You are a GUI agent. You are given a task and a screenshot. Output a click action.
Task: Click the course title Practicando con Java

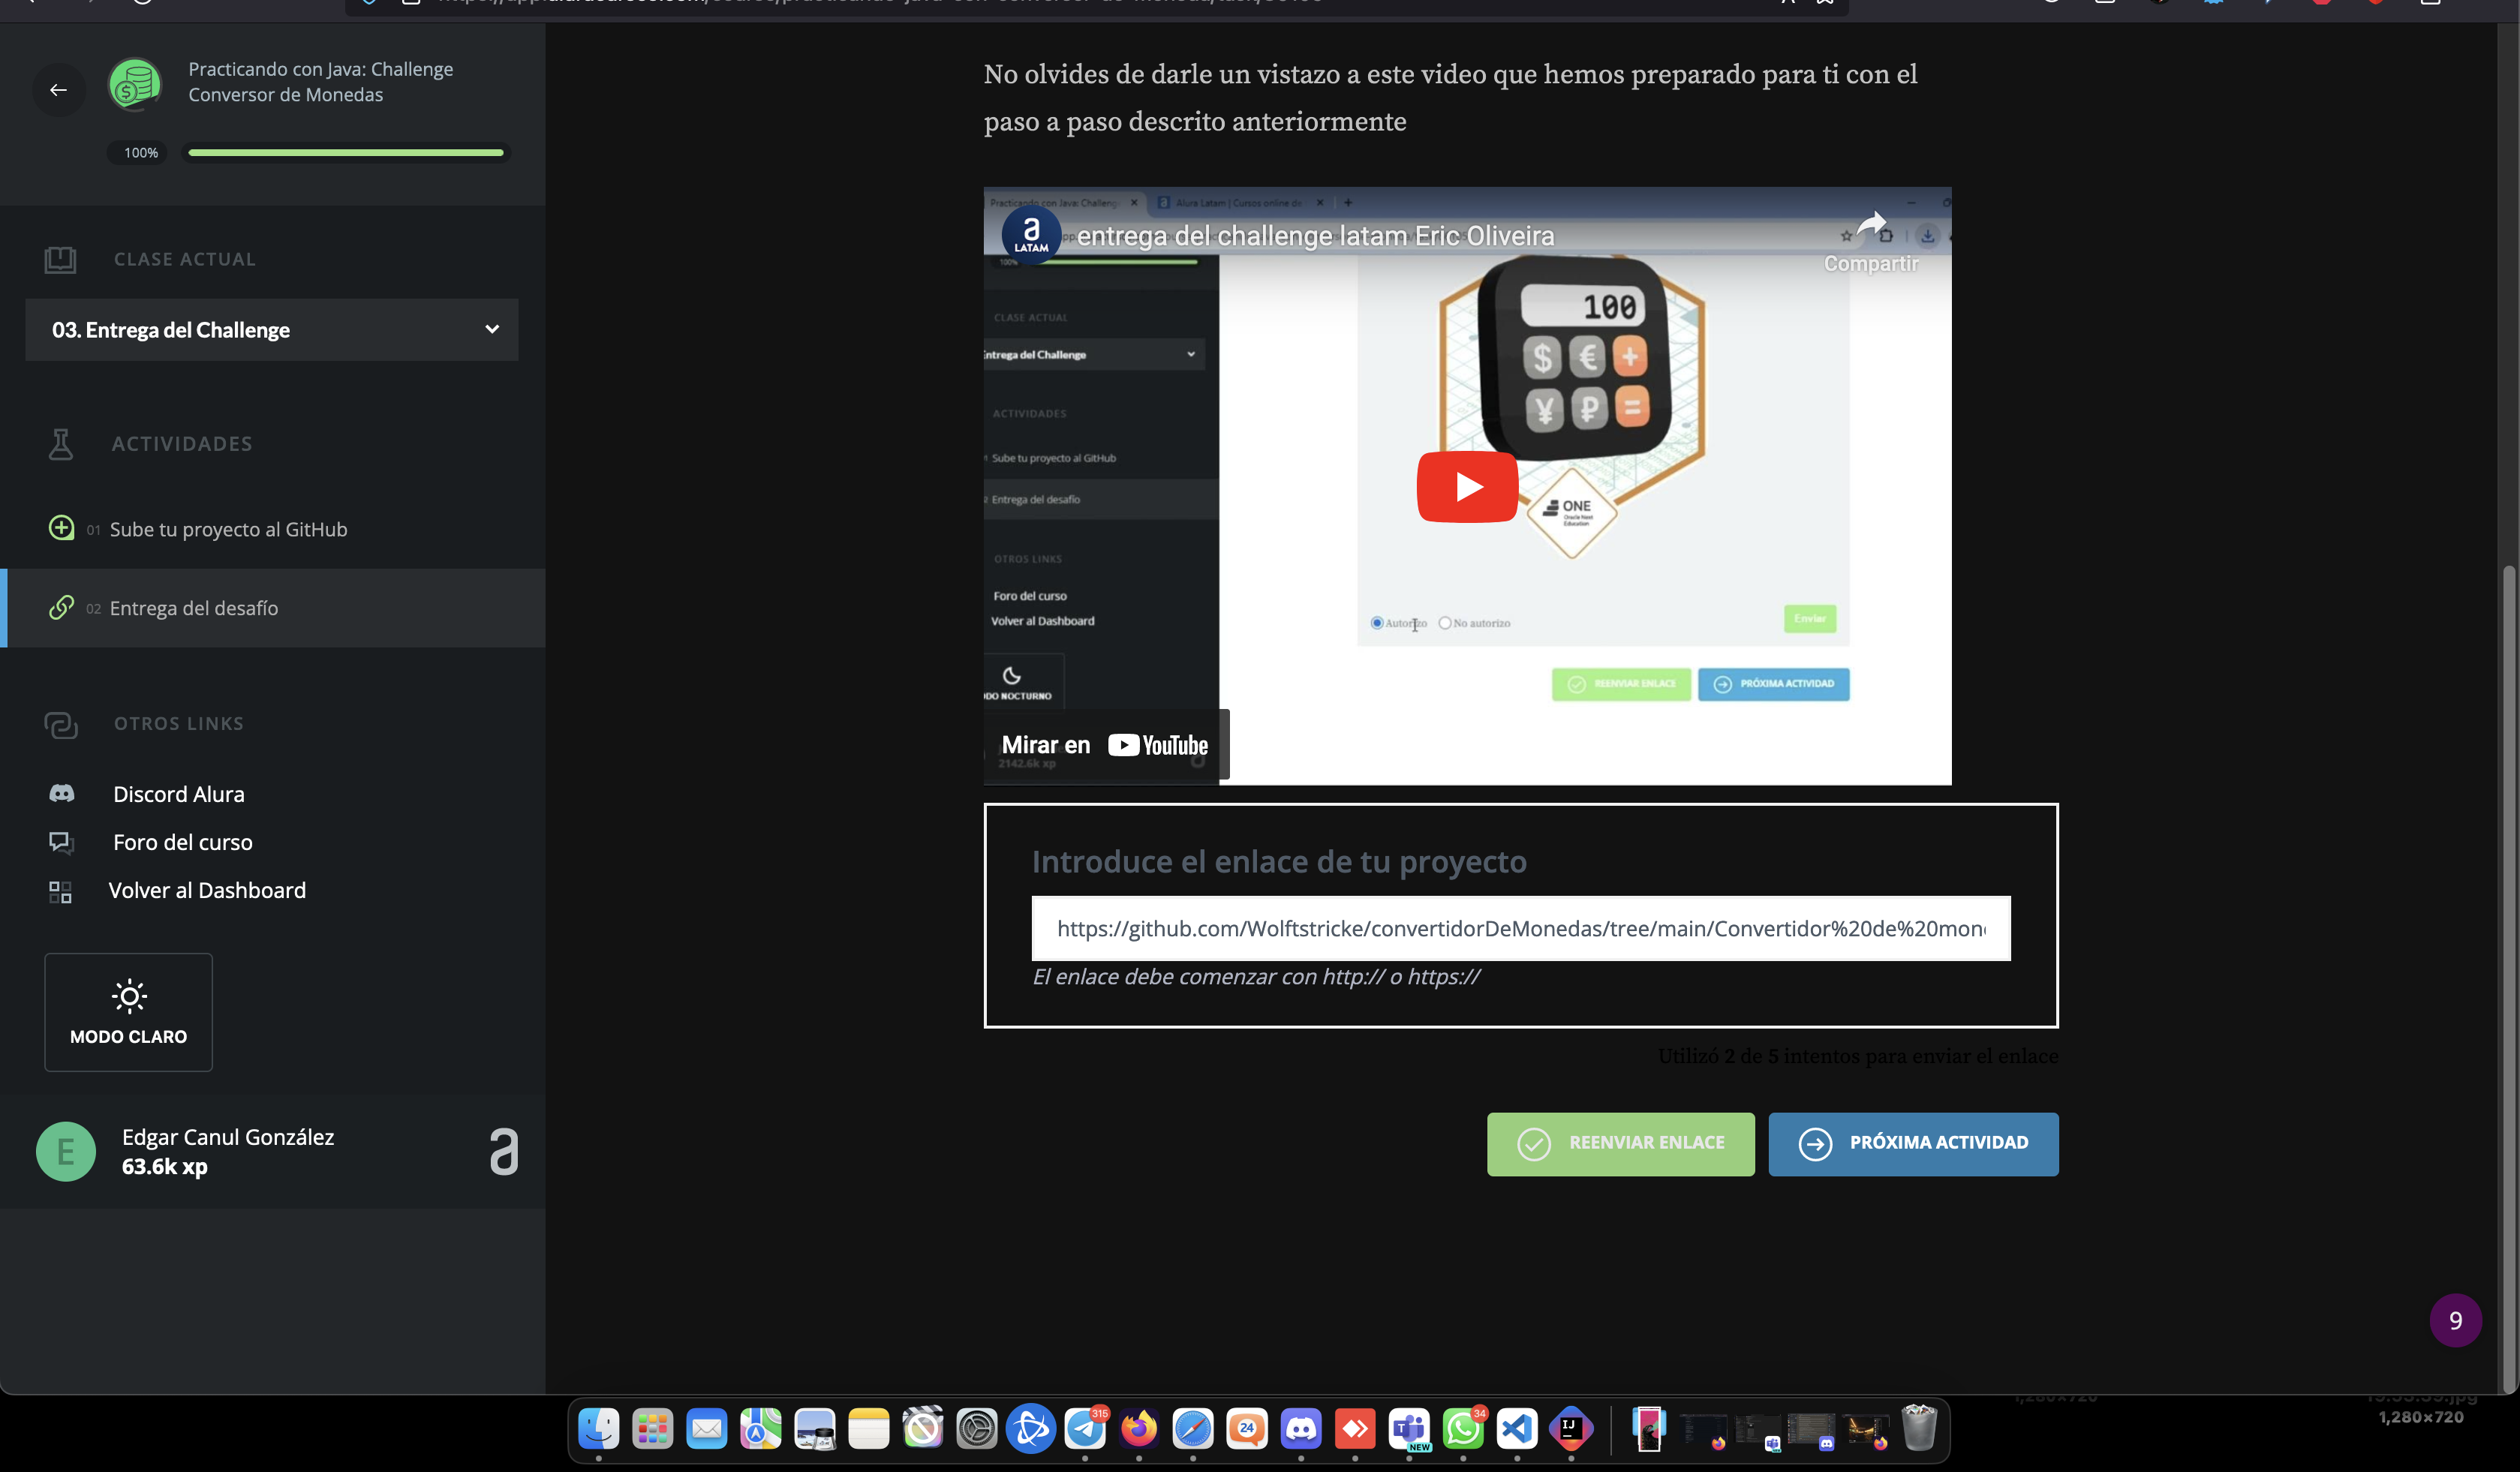pos(321,82)
